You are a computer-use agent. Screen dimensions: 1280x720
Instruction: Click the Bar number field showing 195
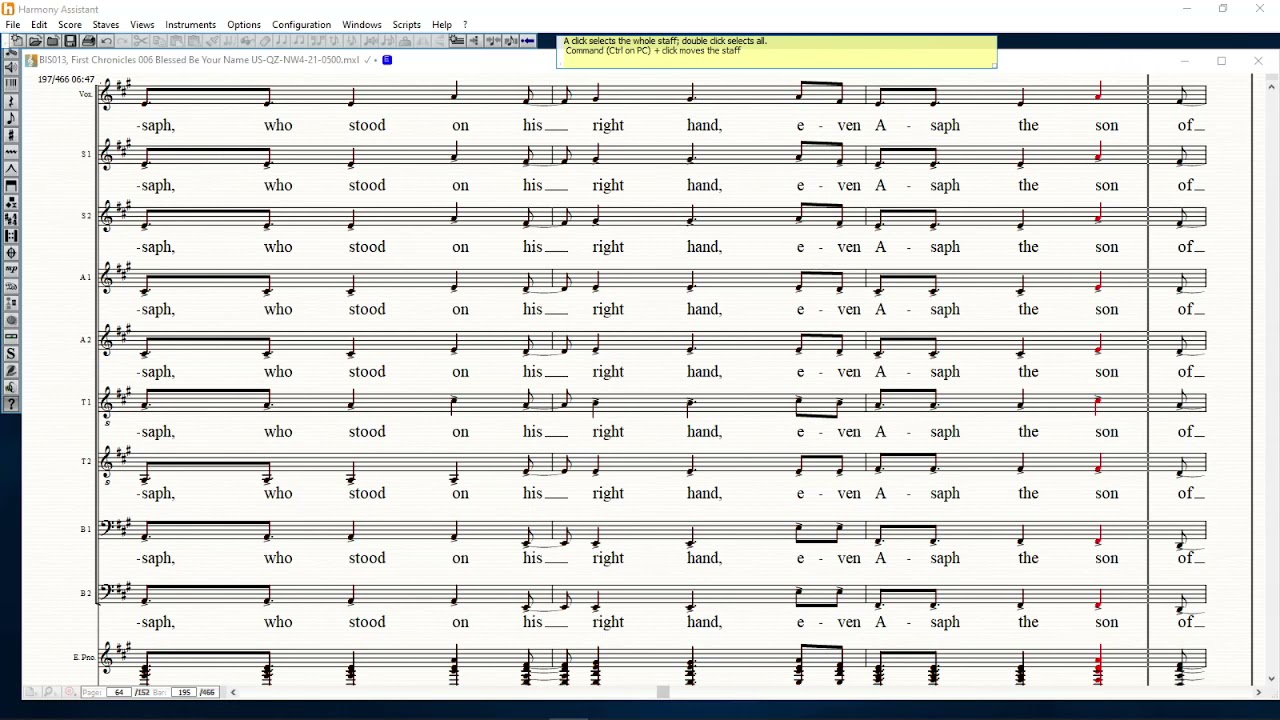pos(184,692)
